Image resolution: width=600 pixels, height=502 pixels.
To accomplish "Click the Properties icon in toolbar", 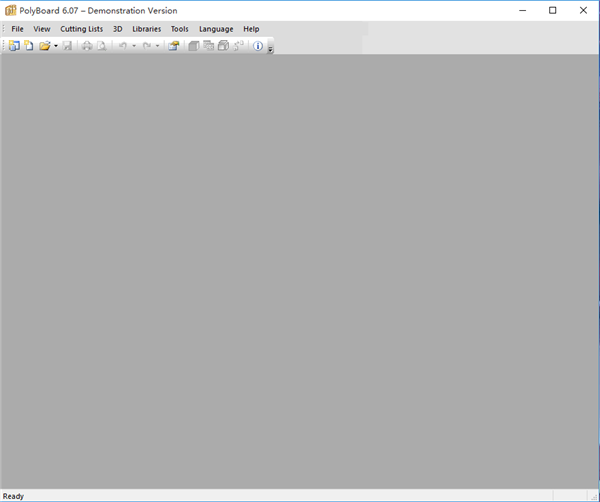I will click(x=174, y=46).
